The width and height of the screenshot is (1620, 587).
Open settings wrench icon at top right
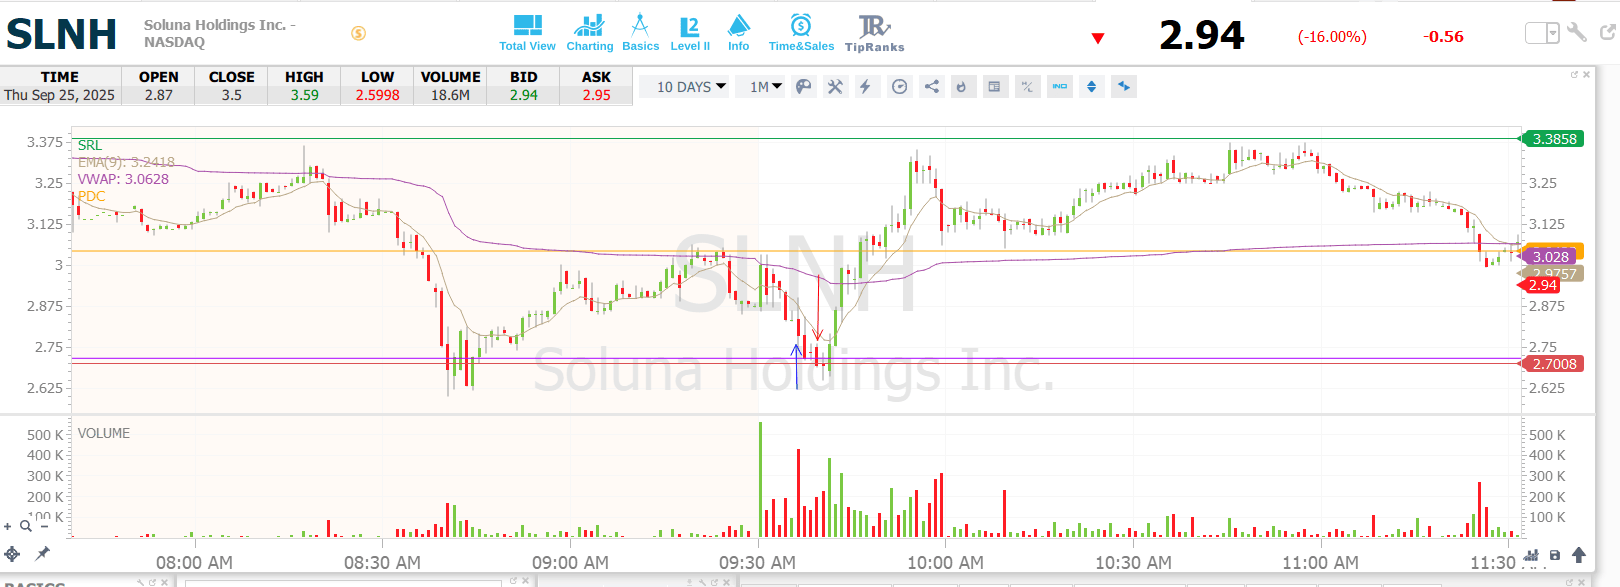tap(1577, 33)
